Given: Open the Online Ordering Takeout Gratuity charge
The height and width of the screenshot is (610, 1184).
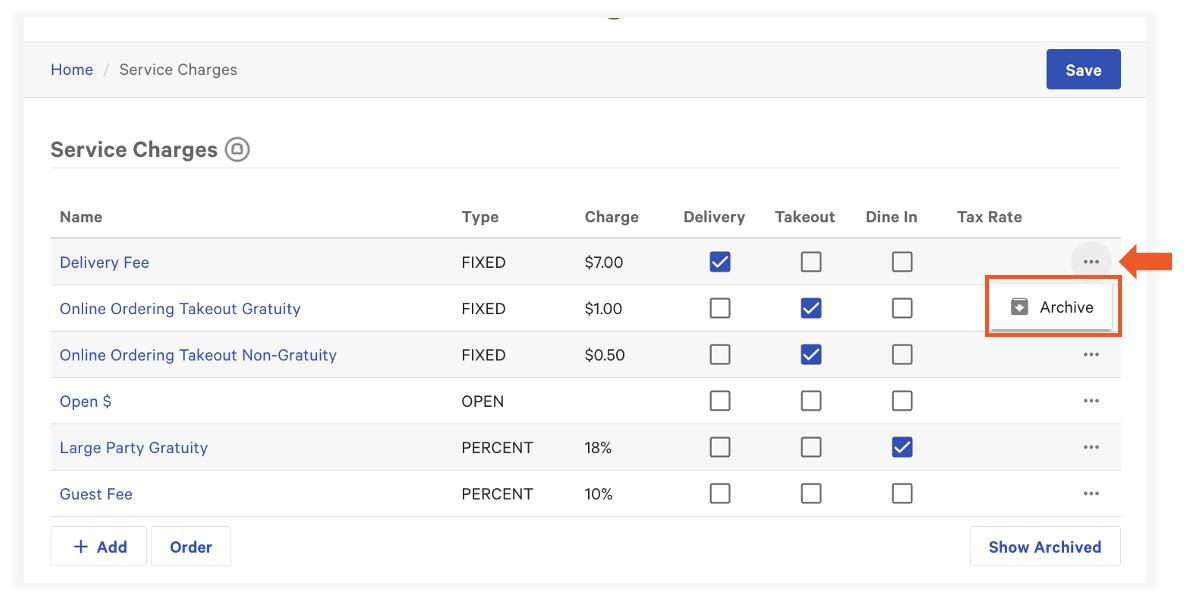Looking at the screenshot, I should click(180, 308).
